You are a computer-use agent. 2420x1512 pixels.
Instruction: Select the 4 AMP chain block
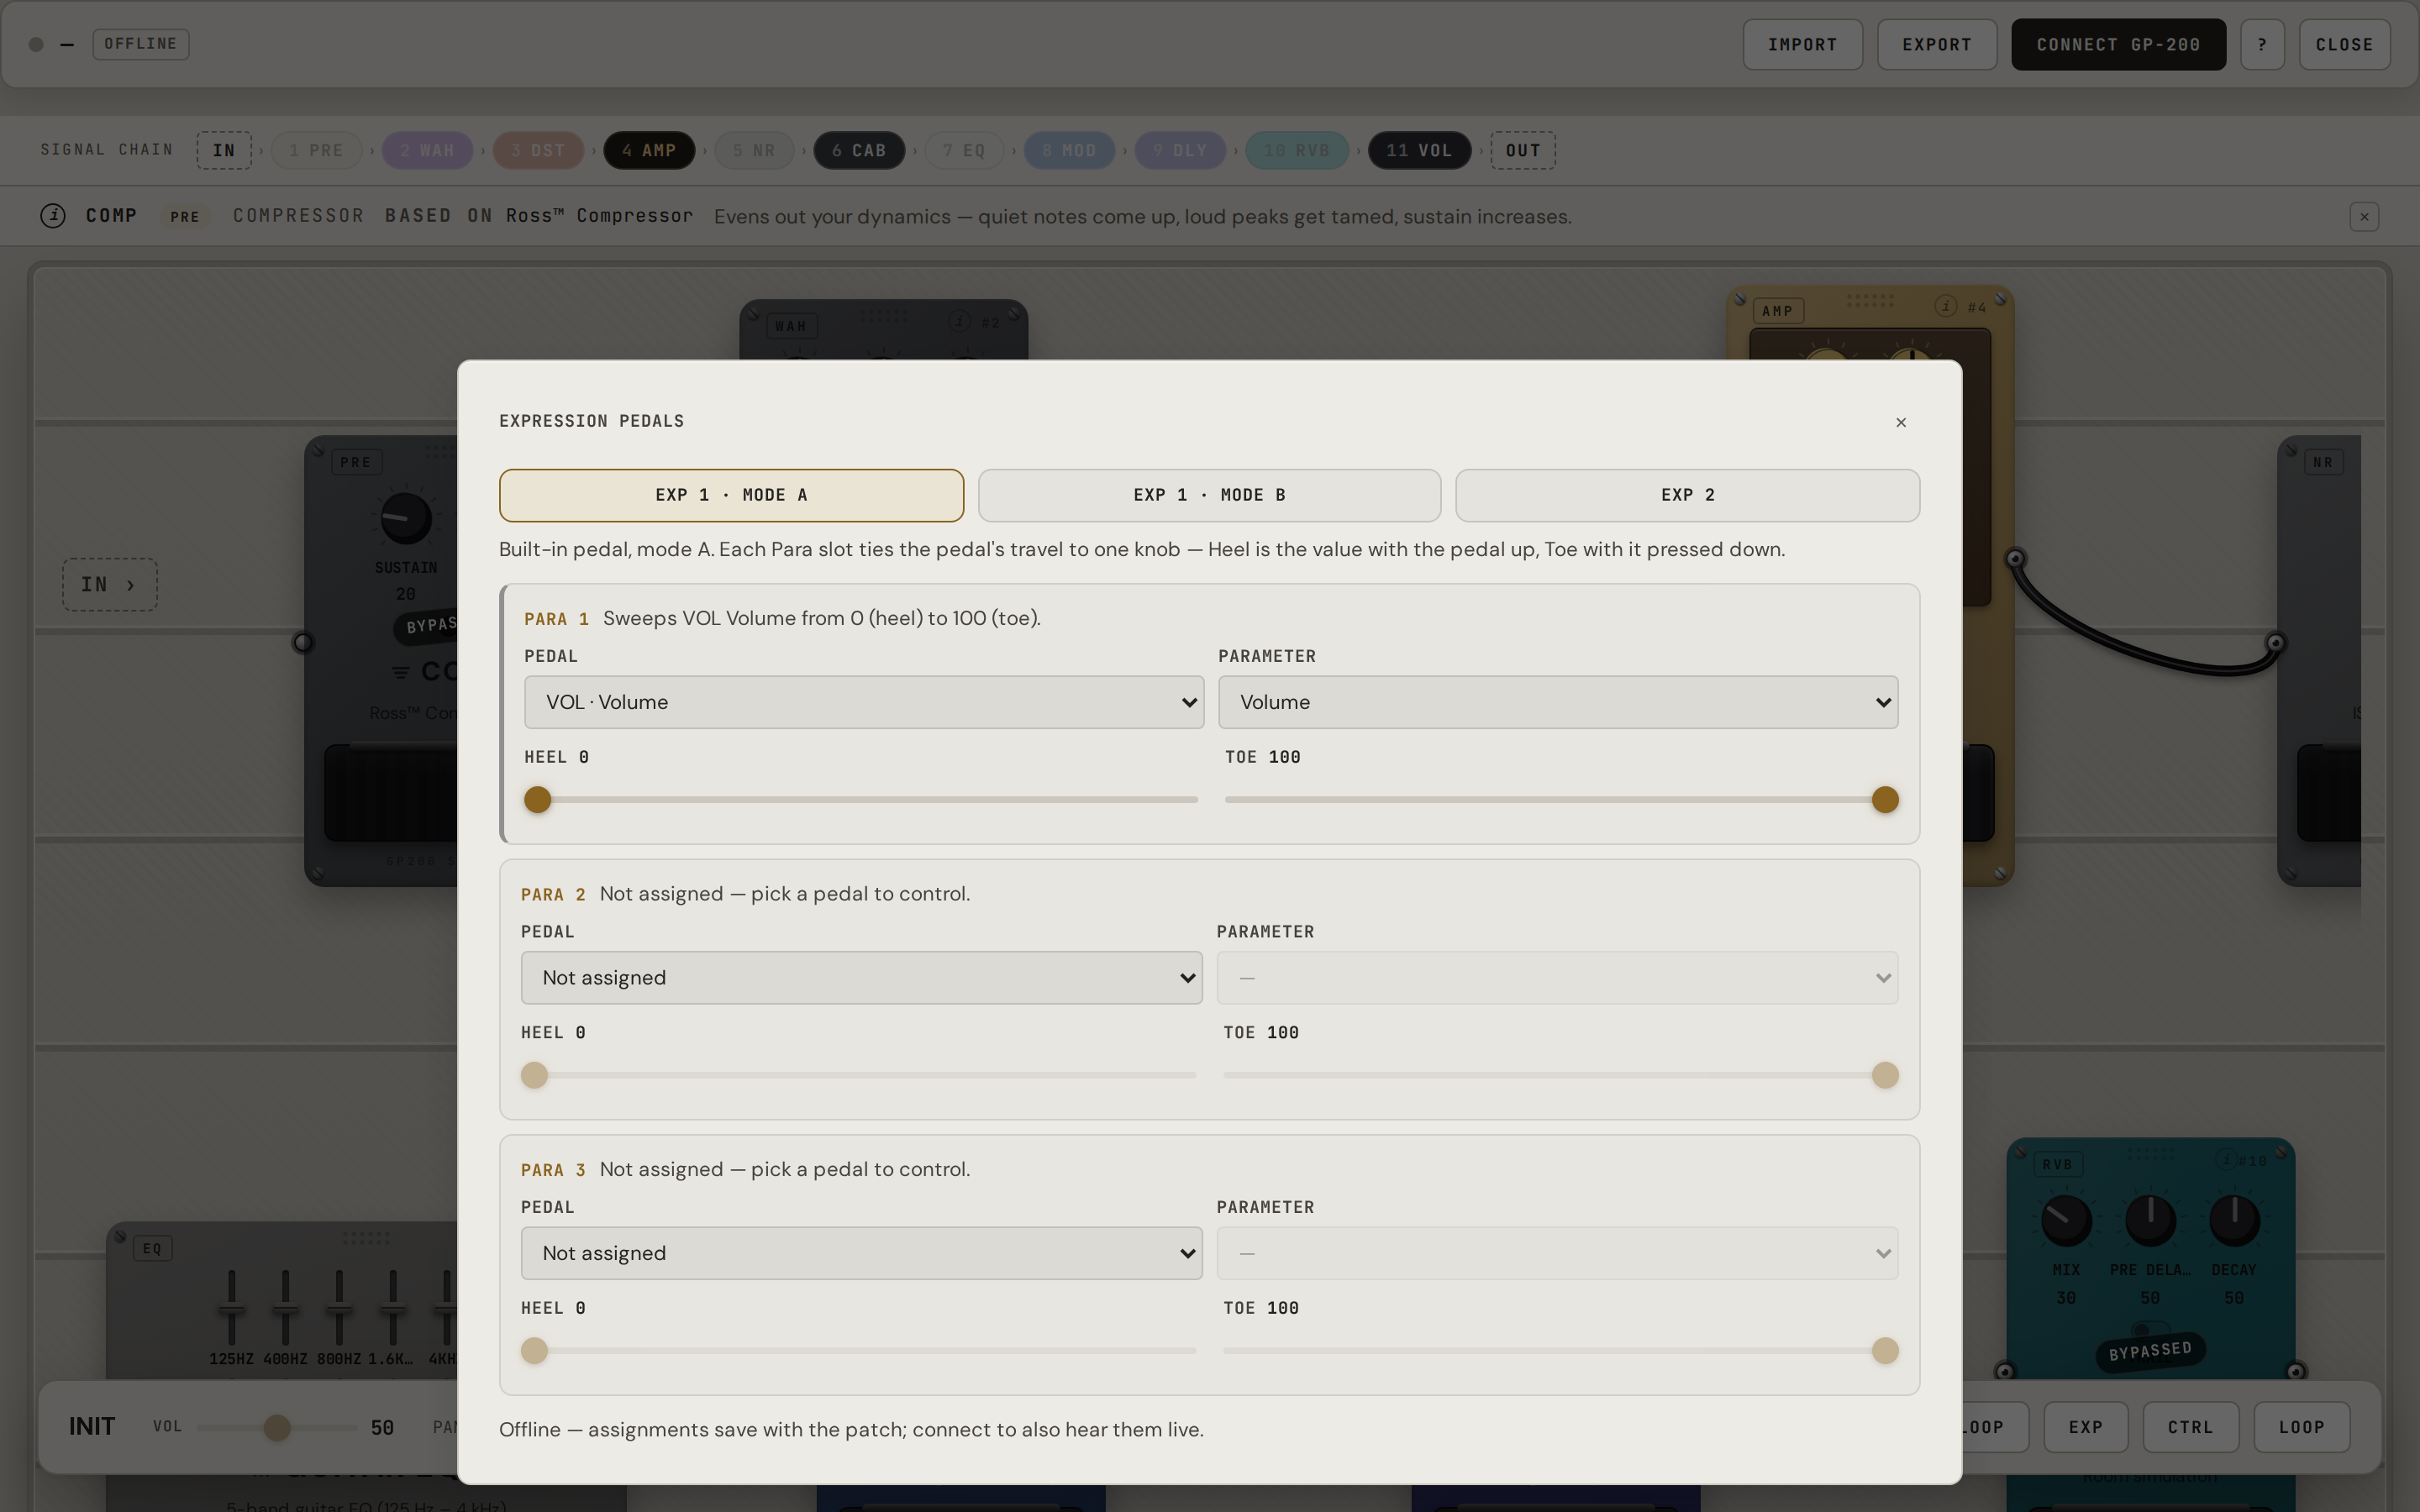[649, 150]
